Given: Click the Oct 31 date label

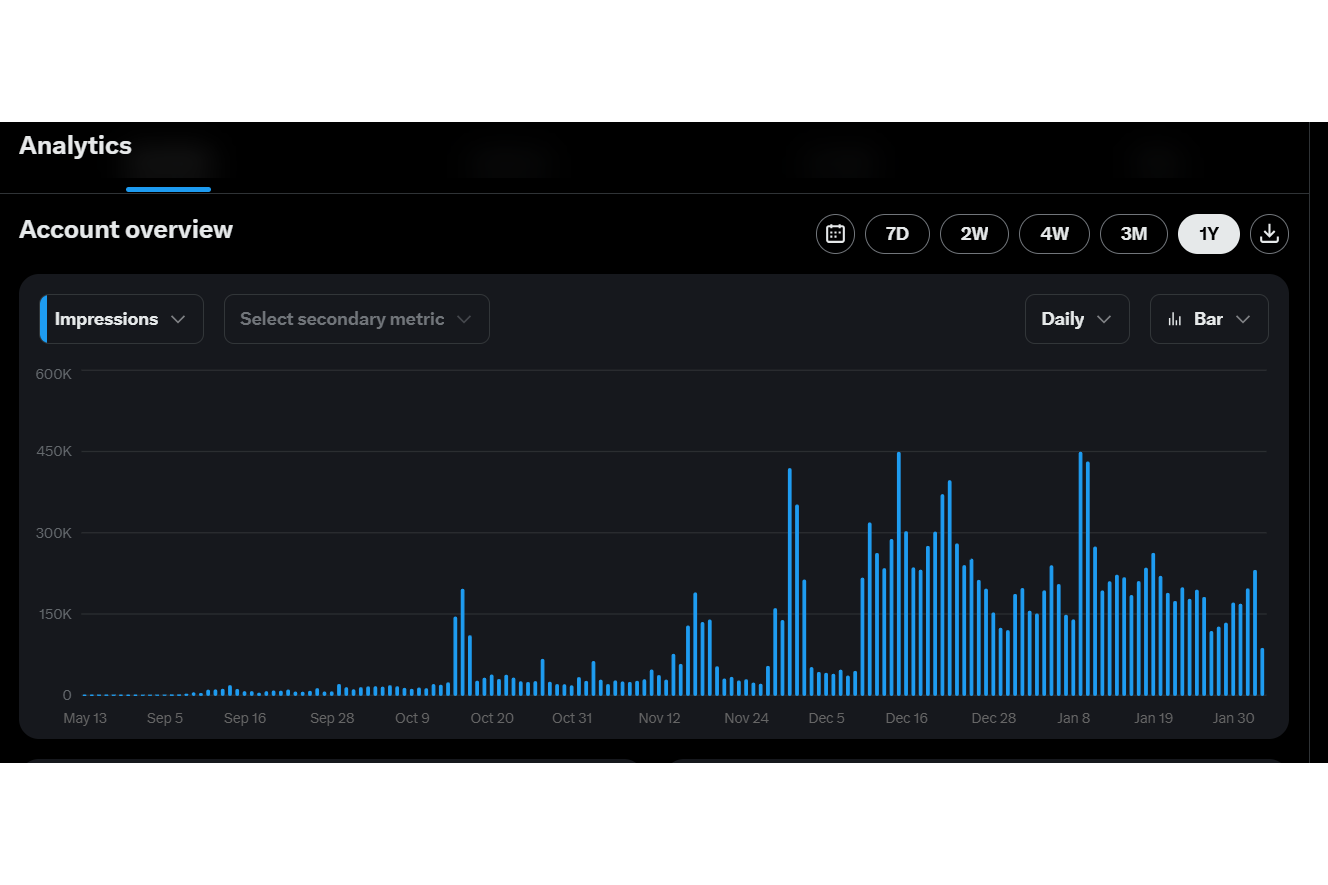Looking at the screenshot, I should pos(572,718).
